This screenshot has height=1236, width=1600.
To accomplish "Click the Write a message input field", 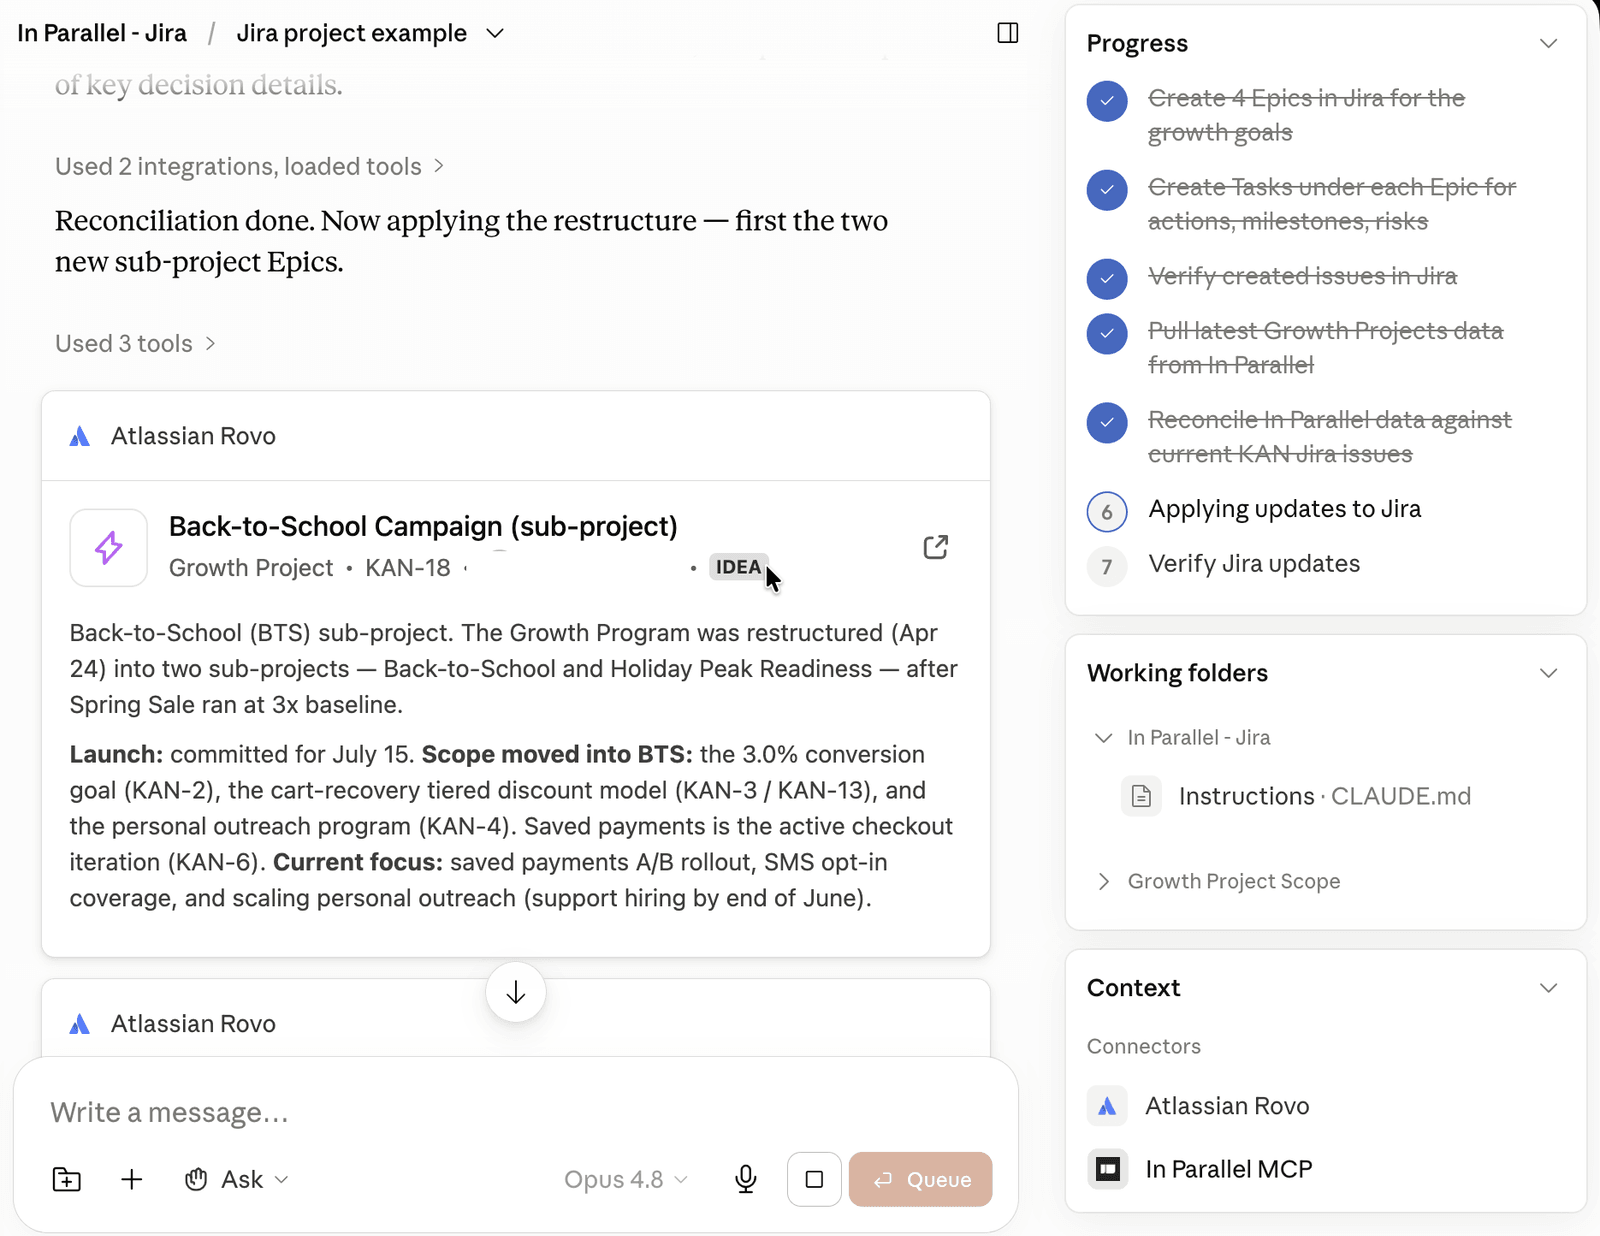I will pos(516,1112).
